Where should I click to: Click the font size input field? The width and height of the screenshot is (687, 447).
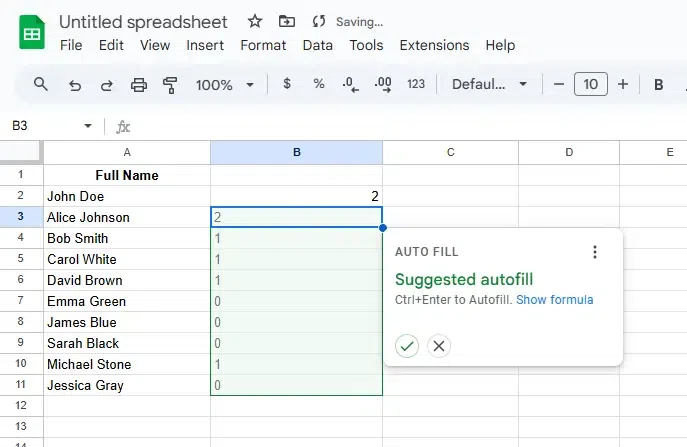coord(590,85)
